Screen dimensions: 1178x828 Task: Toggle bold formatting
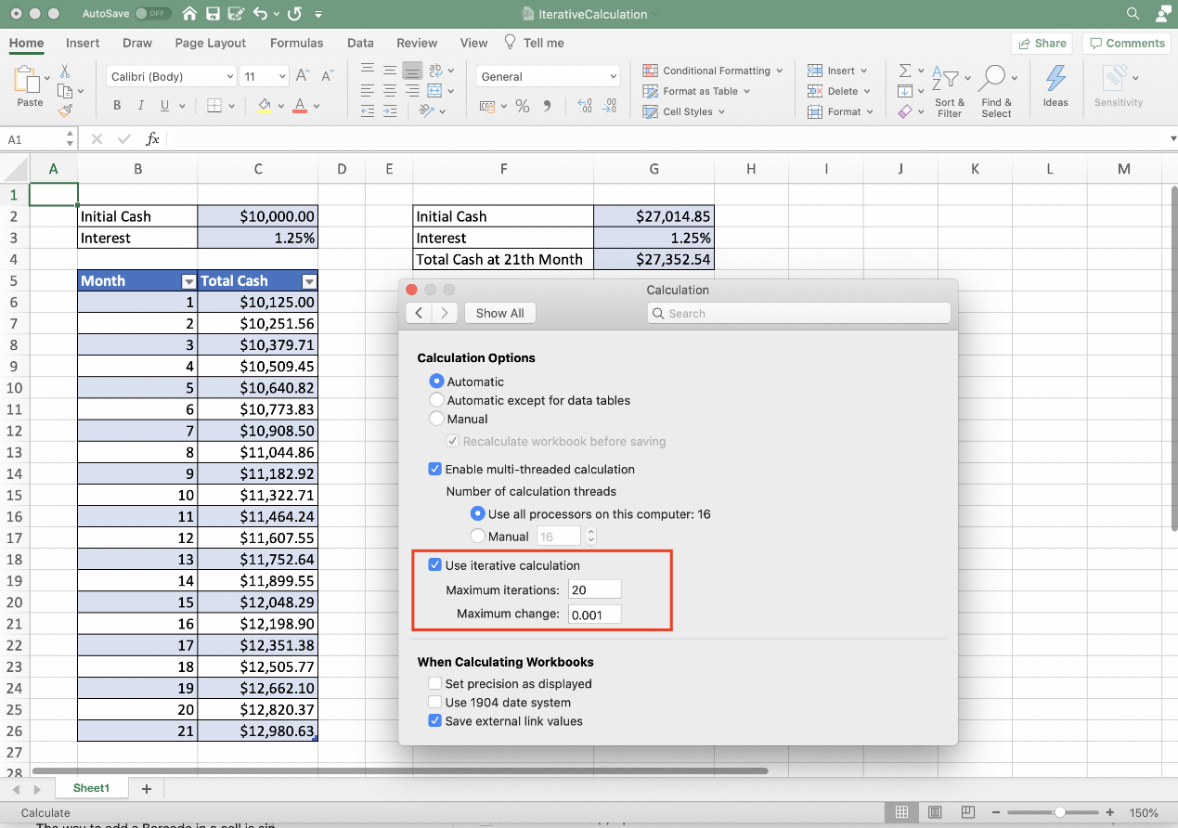coord(117,105)
